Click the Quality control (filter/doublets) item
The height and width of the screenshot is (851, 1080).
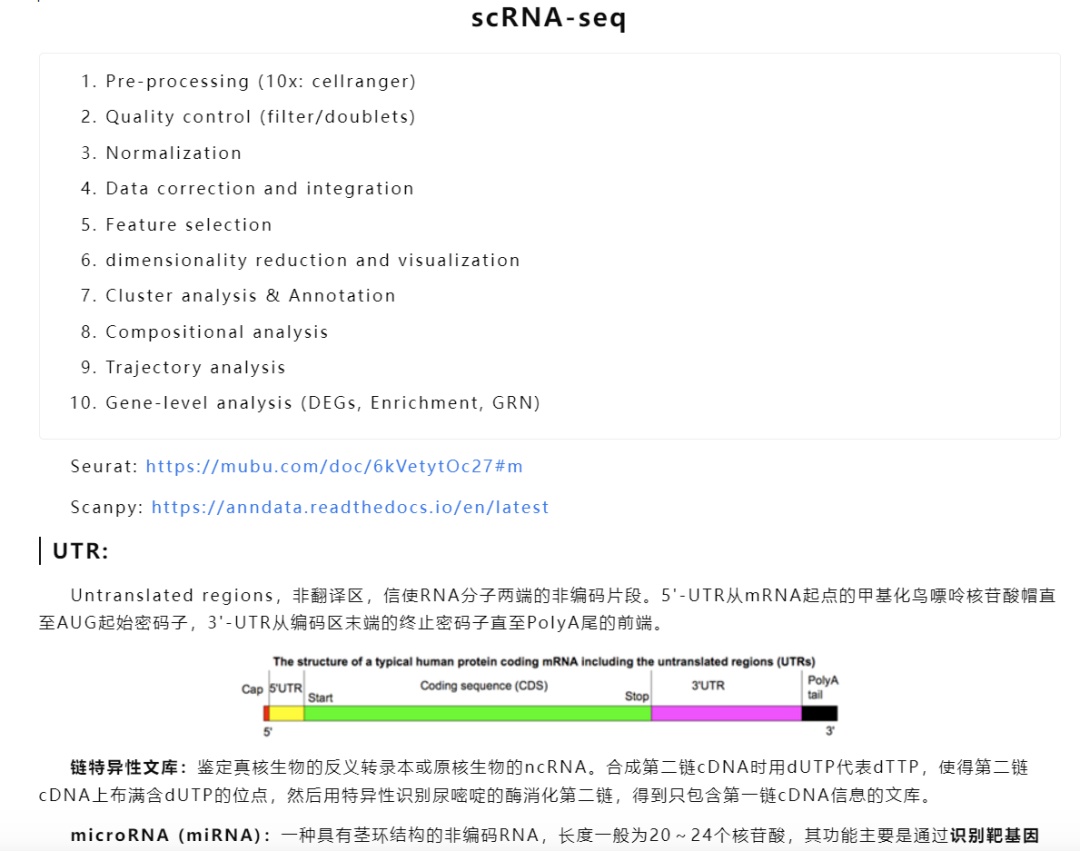(x=260, y=117)
